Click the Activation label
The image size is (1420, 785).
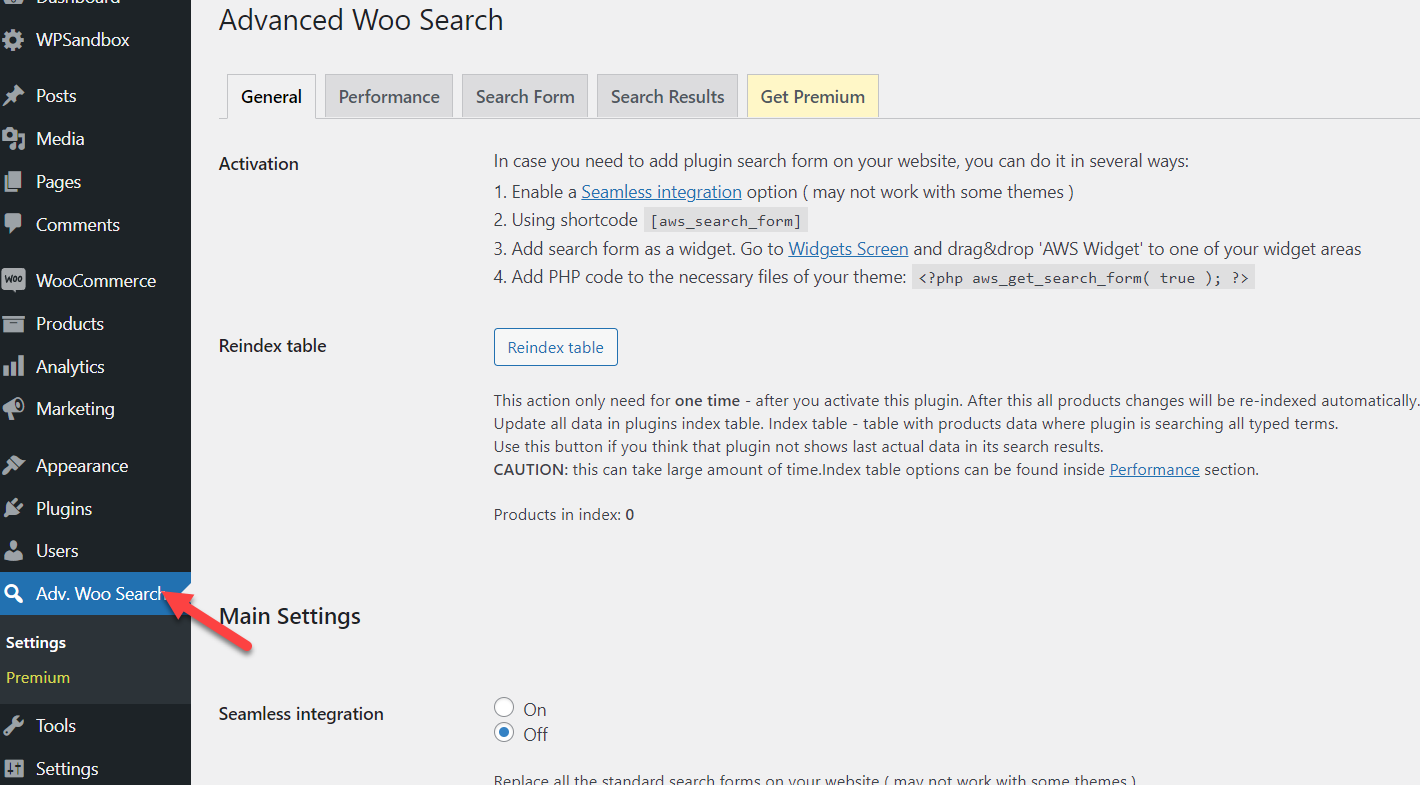[x=259, y=164]
